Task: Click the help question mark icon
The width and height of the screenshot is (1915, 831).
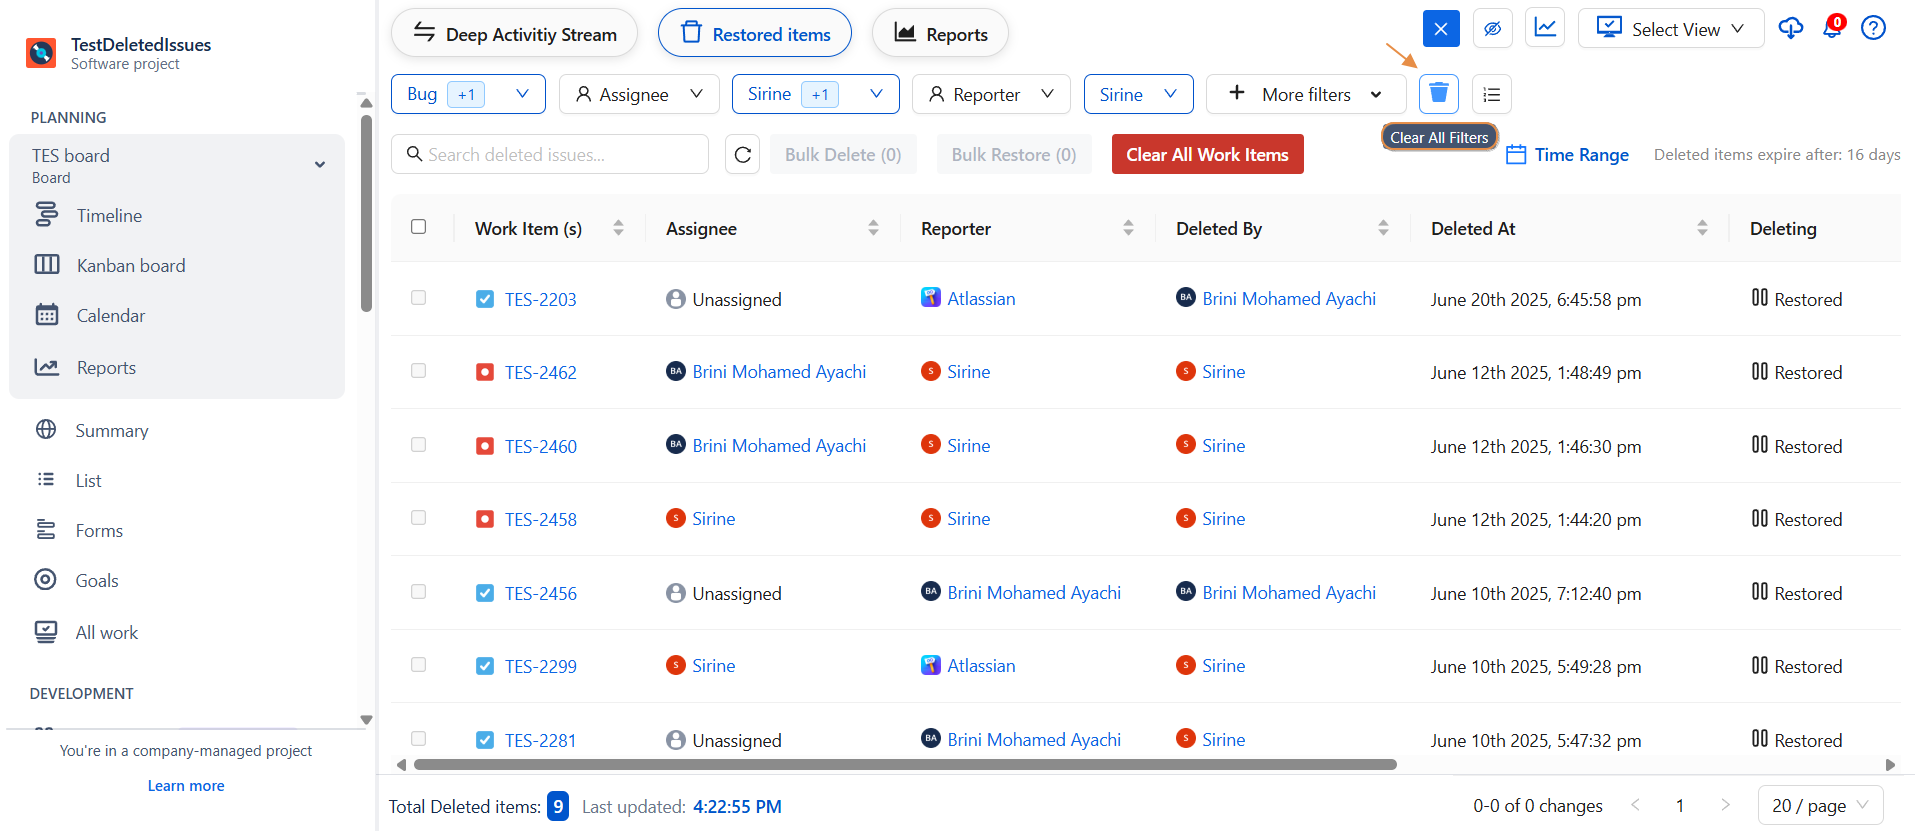Action: click(x=1873, y=28)
